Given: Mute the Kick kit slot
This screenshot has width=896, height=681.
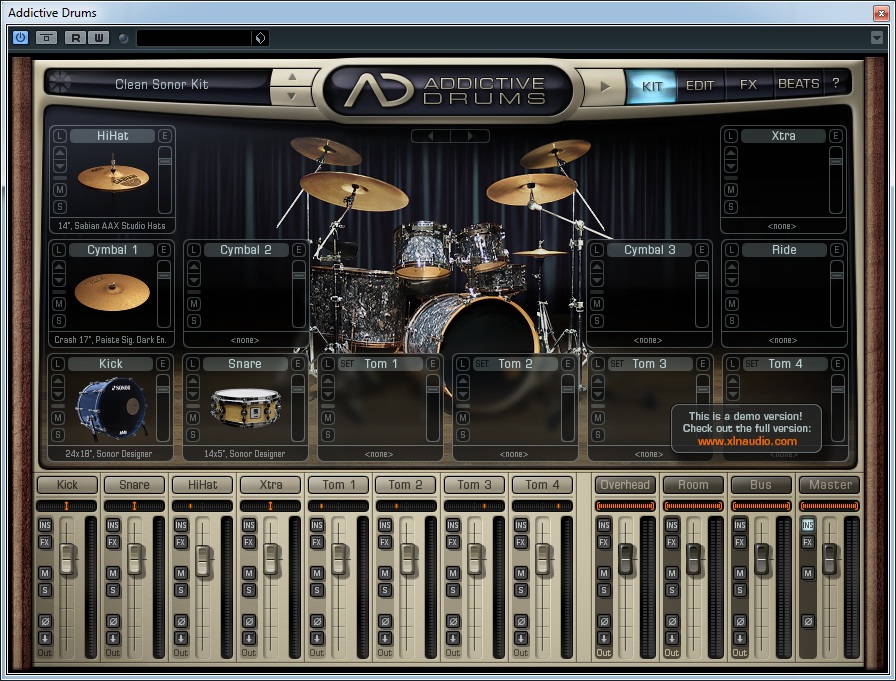Looking at the screenshot, I should pyautogui.click(x=58, y=418).
